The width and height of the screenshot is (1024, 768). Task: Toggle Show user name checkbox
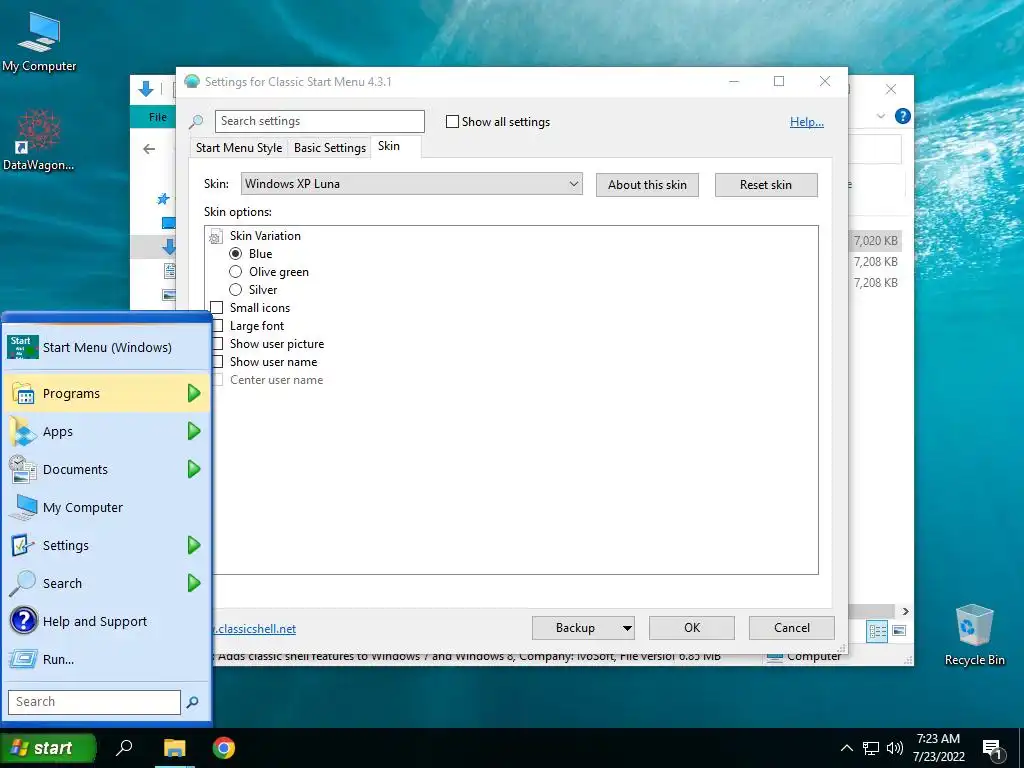click(x=217, y=361)
